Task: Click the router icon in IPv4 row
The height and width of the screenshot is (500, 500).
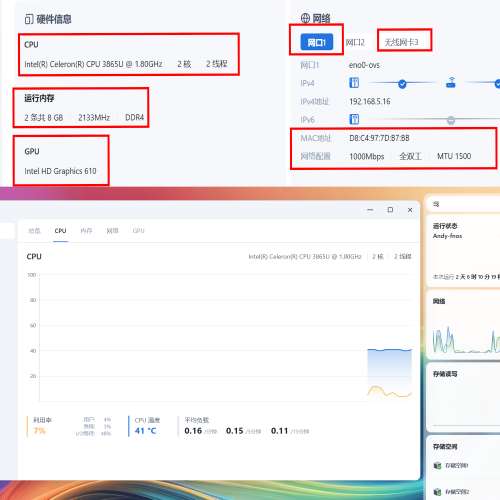Action: point(451,82)
